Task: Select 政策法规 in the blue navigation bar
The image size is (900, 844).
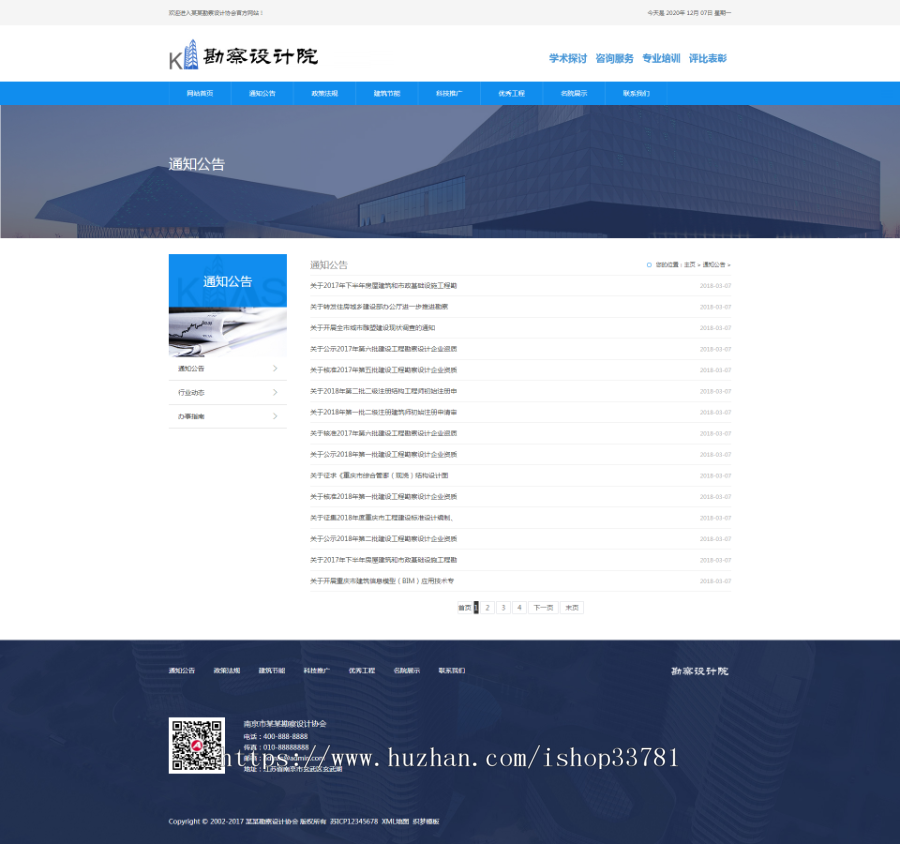Action: coord(325,93)
